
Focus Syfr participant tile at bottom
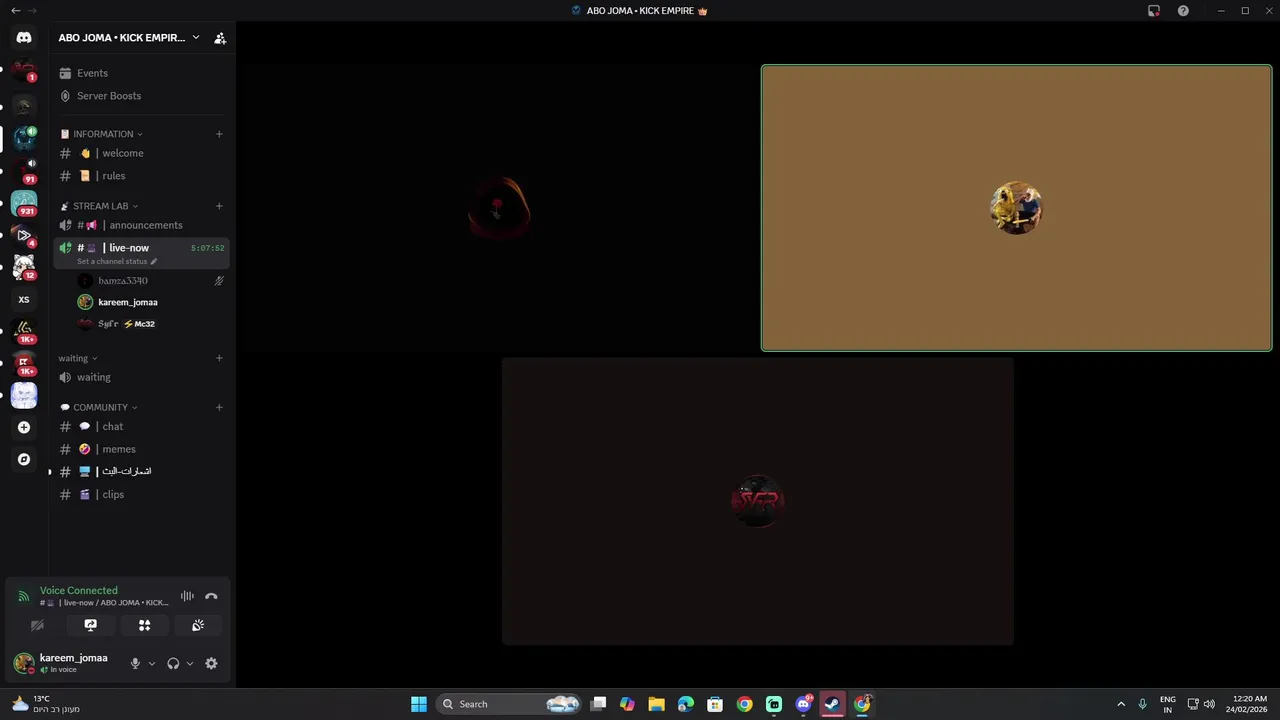(x=757, y=501)
